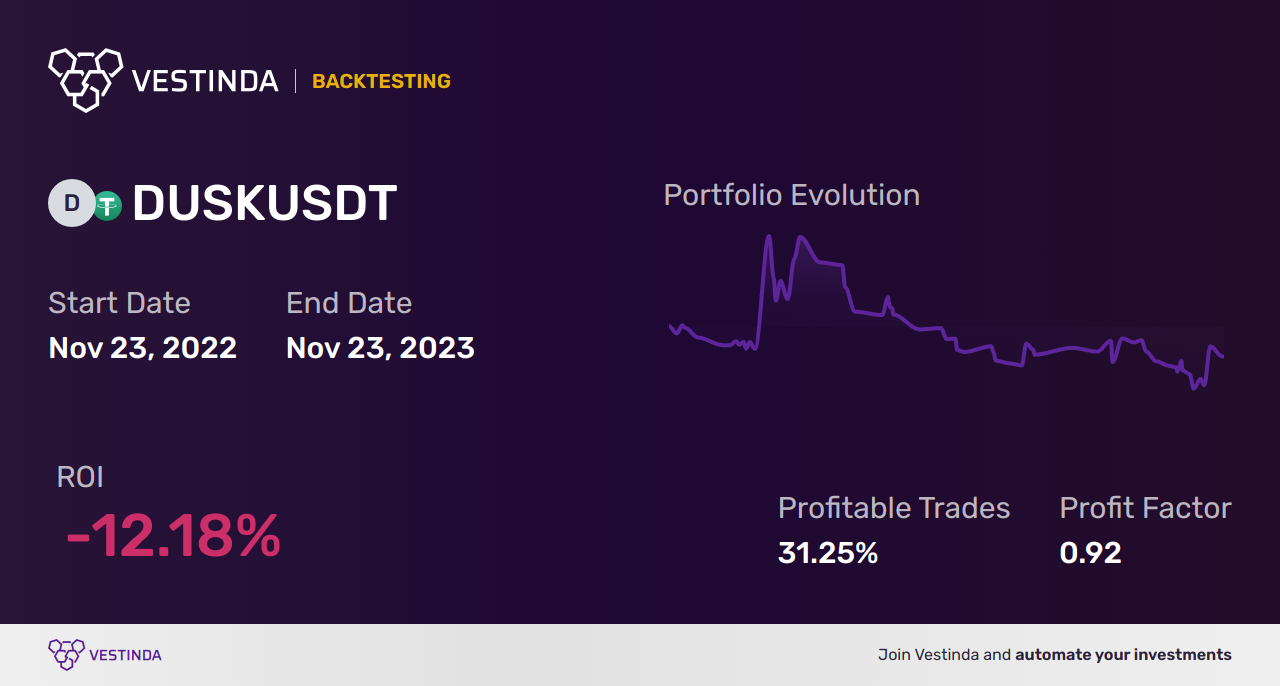This screenshot has width=1280, height=686.
Task: Click the Start Date label
Action: 119,303
